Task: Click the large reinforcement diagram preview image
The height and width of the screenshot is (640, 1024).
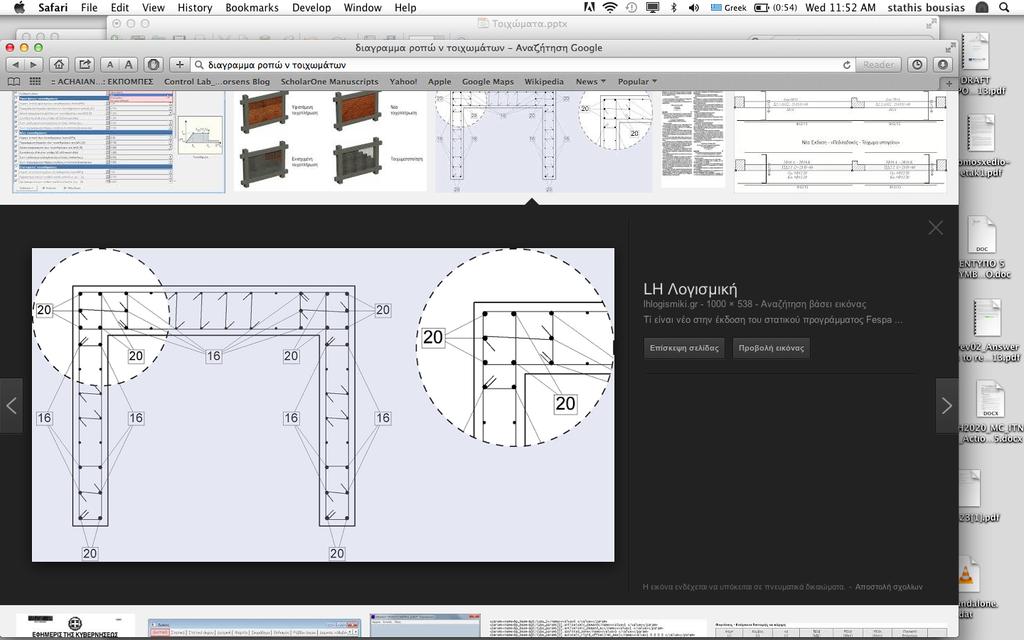Action: [323, 405]
